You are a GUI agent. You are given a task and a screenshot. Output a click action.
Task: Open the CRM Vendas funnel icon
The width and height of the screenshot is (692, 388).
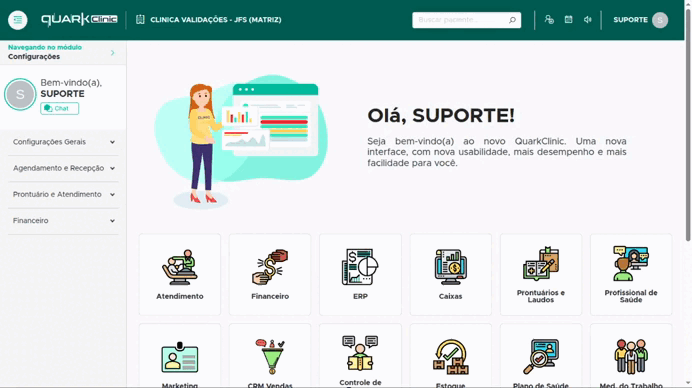pyautogui.click(x=270, y=357)
